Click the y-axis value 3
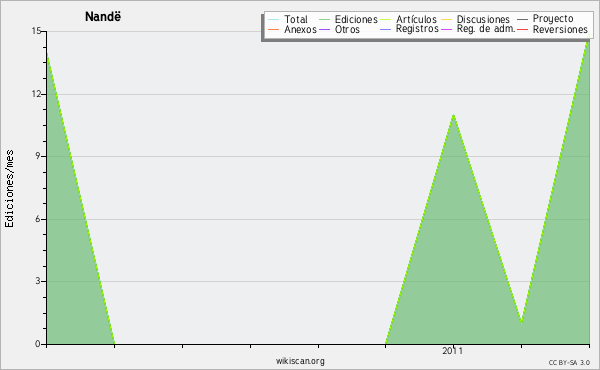 click(x=38, y=281)
